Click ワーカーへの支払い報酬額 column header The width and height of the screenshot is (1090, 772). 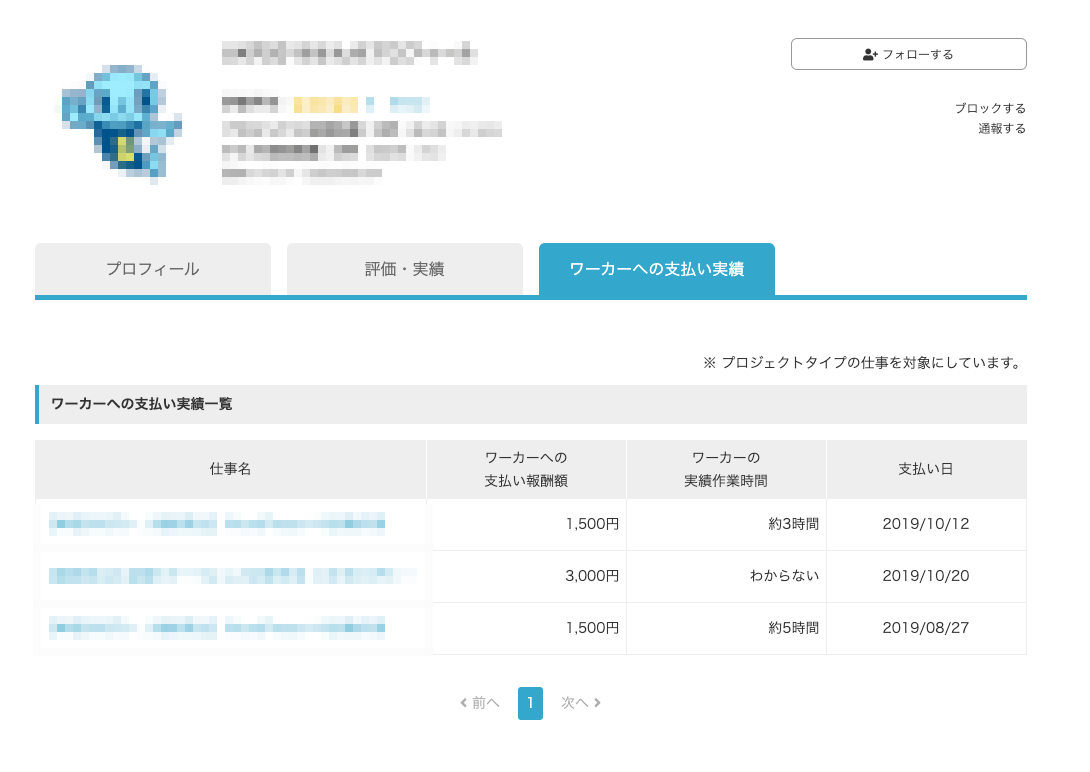pos(526,469)
